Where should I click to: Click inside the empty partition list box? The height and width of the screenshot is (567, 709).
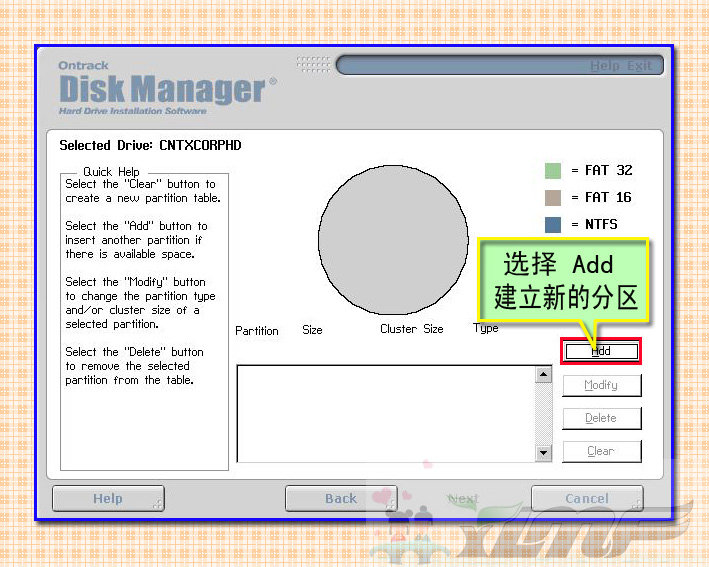point(386,414)
